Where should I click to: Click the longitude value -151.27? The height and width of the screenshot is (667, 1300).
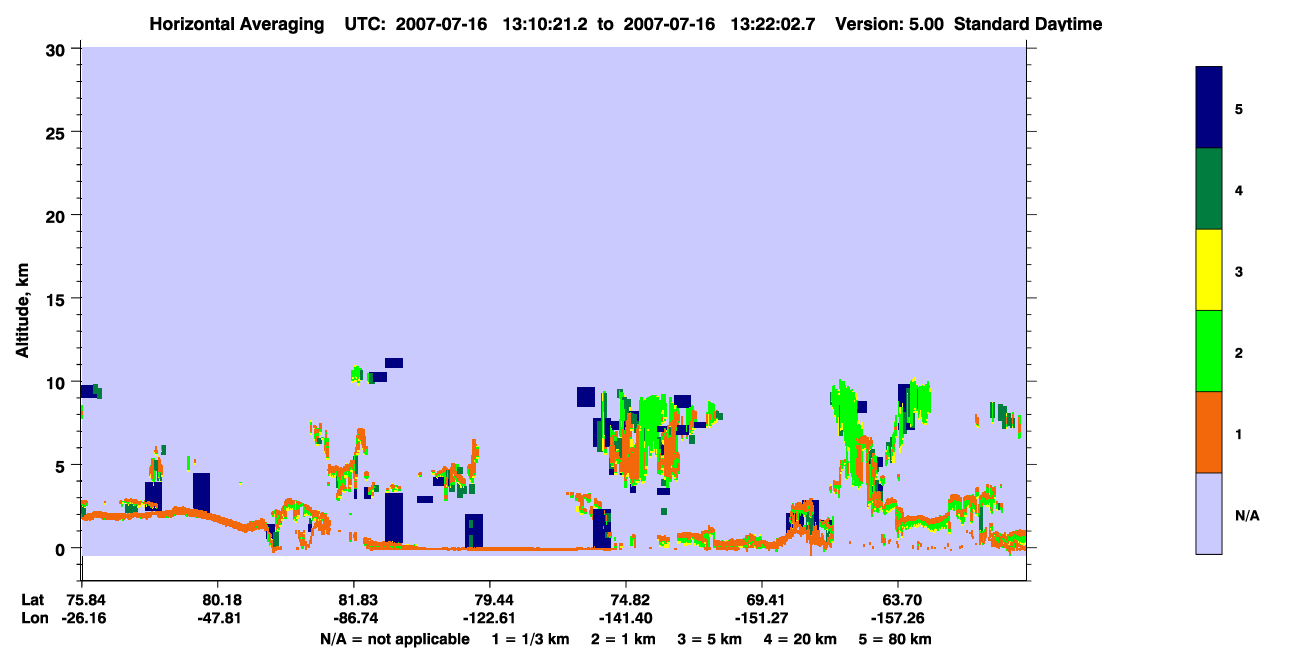tap(762, 618)
